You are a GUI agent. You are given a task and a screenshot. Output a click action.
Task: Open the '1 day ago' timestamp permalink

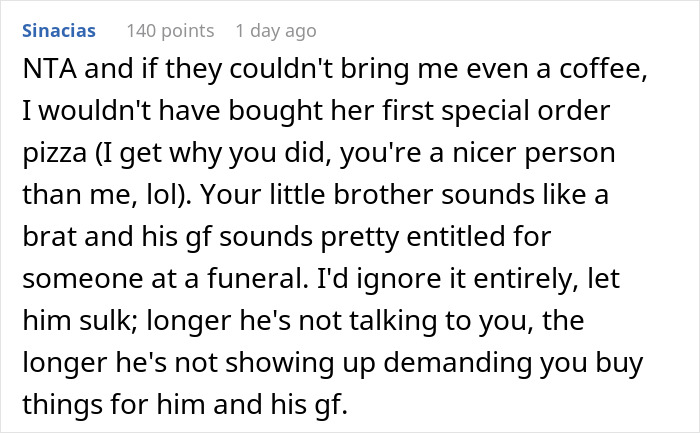point(275,31)
